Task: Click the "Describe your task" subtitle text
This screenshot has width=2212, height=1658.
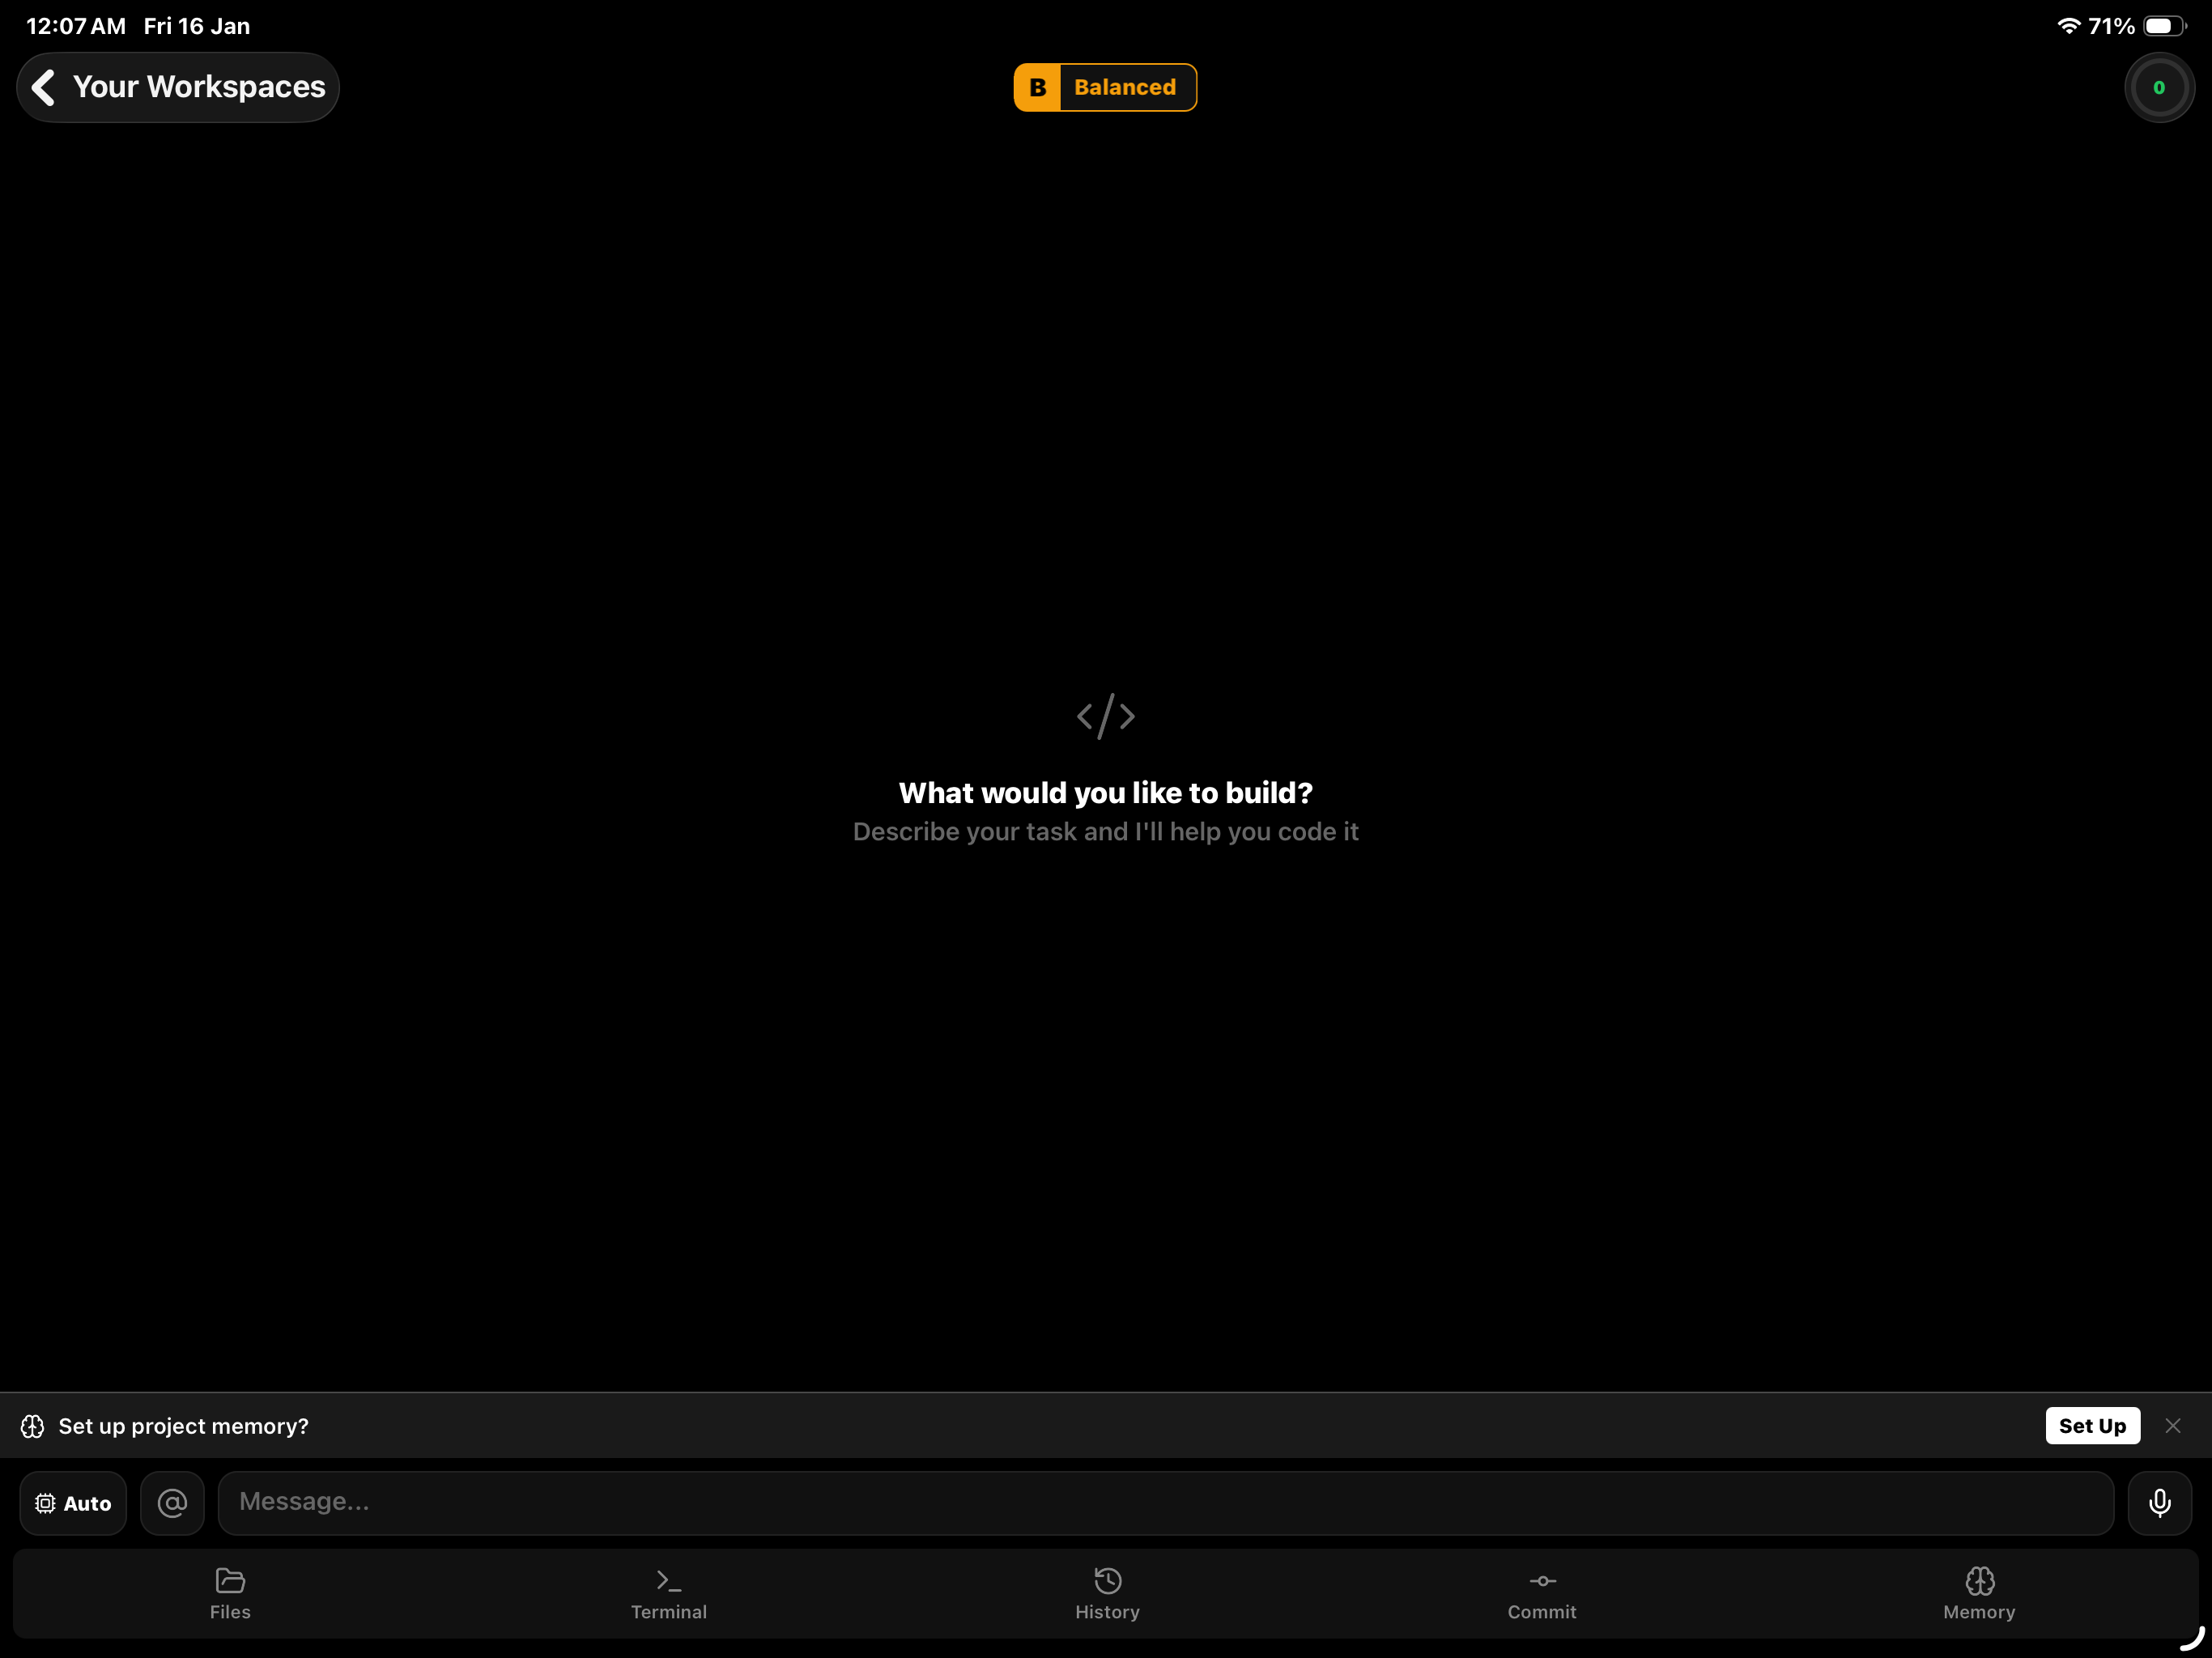Action: [1106, 832]
